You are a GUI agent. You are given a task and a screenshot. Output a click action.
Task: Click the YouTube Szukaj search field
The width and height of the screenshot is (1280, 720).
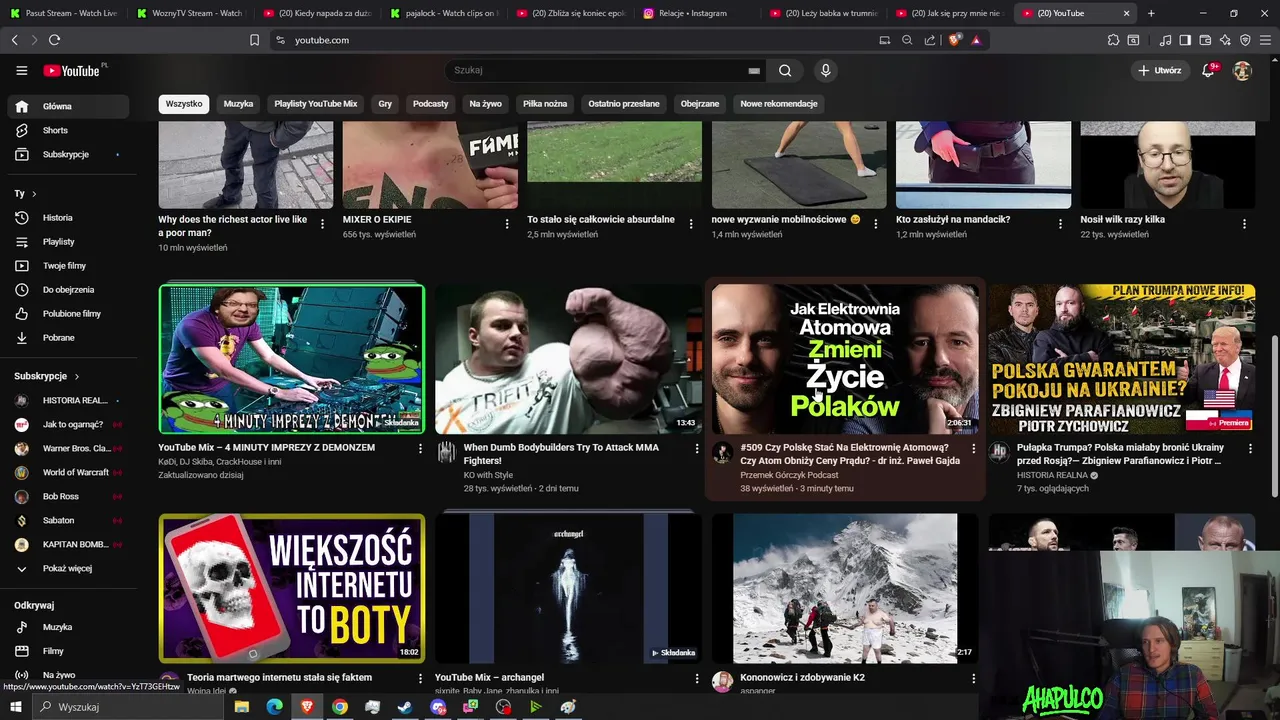point(598,71)
